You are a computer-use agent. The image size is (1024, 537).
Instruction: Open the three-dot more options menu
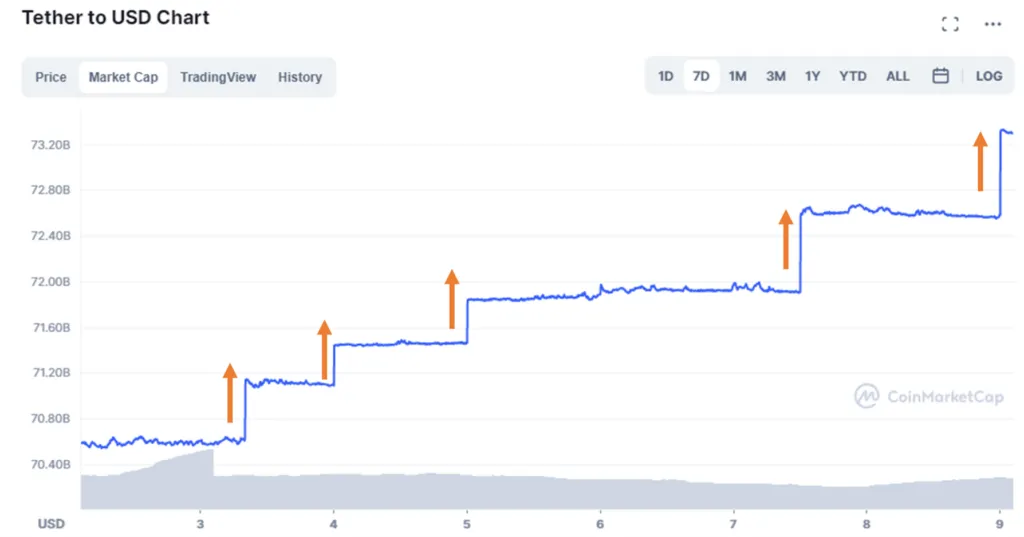coord(993,24)
